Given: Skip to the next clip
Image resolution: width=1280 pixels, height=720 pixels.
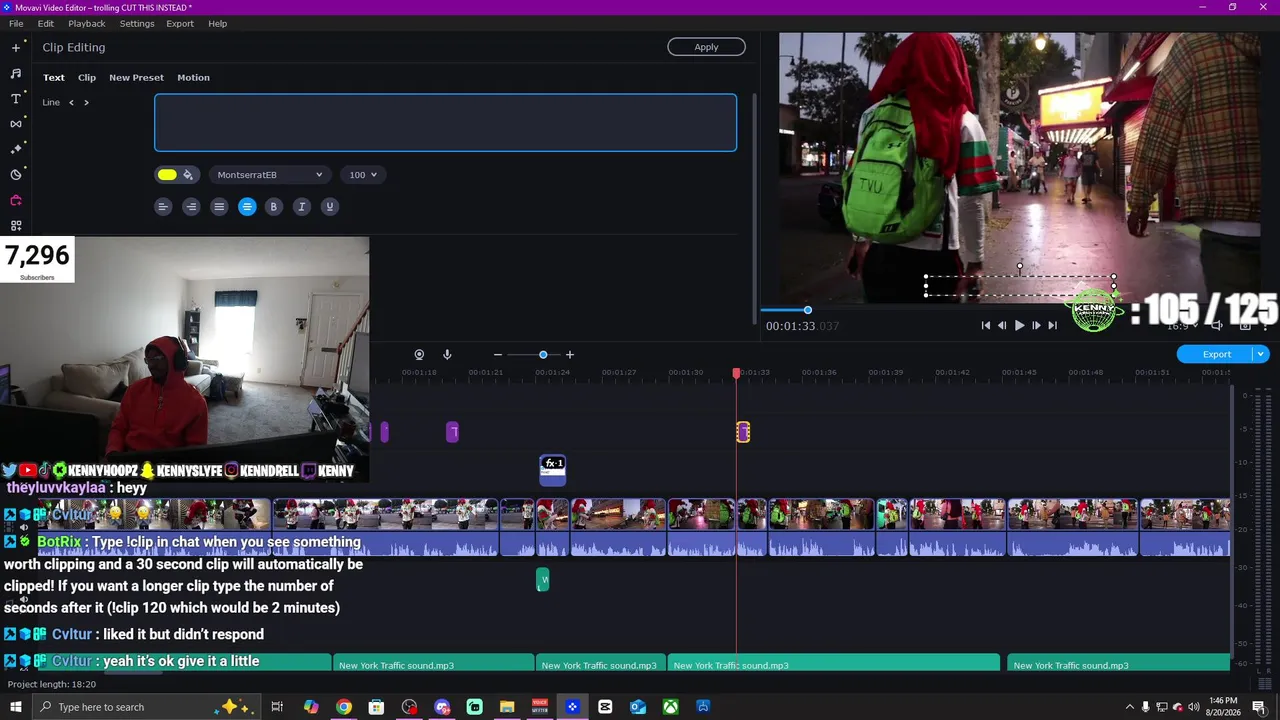Looking at the screenshot, I should tap(1052, 325).
